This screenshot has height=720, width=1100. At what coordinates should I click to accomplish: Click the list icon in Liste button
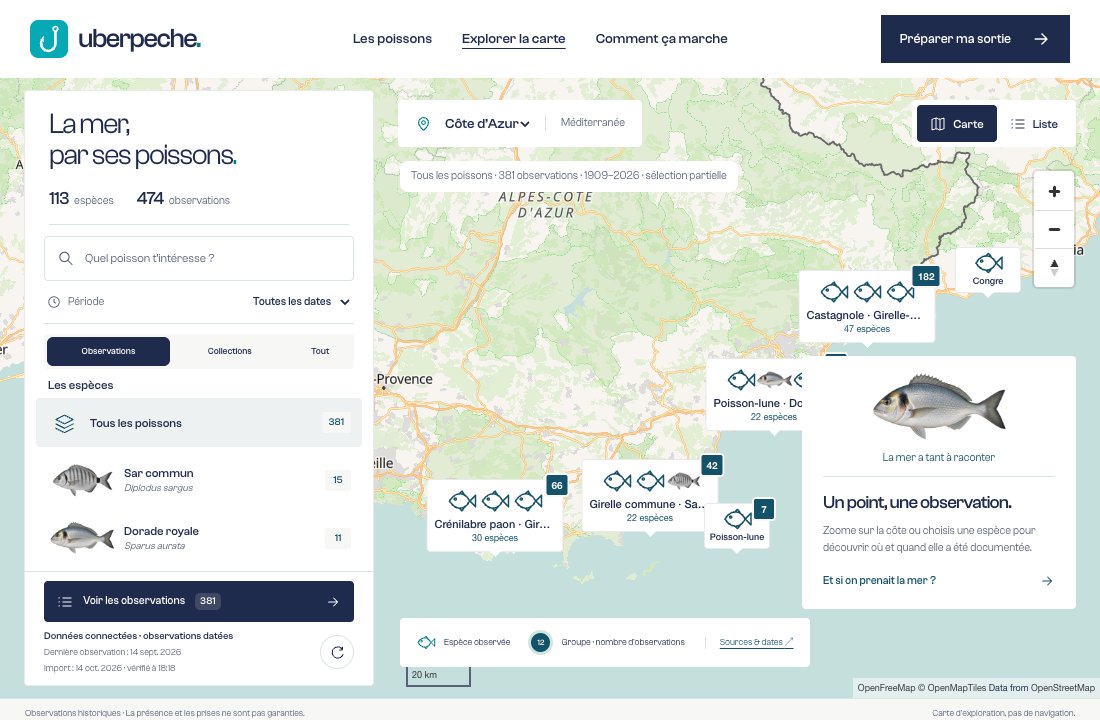[x=1017, y=124]
